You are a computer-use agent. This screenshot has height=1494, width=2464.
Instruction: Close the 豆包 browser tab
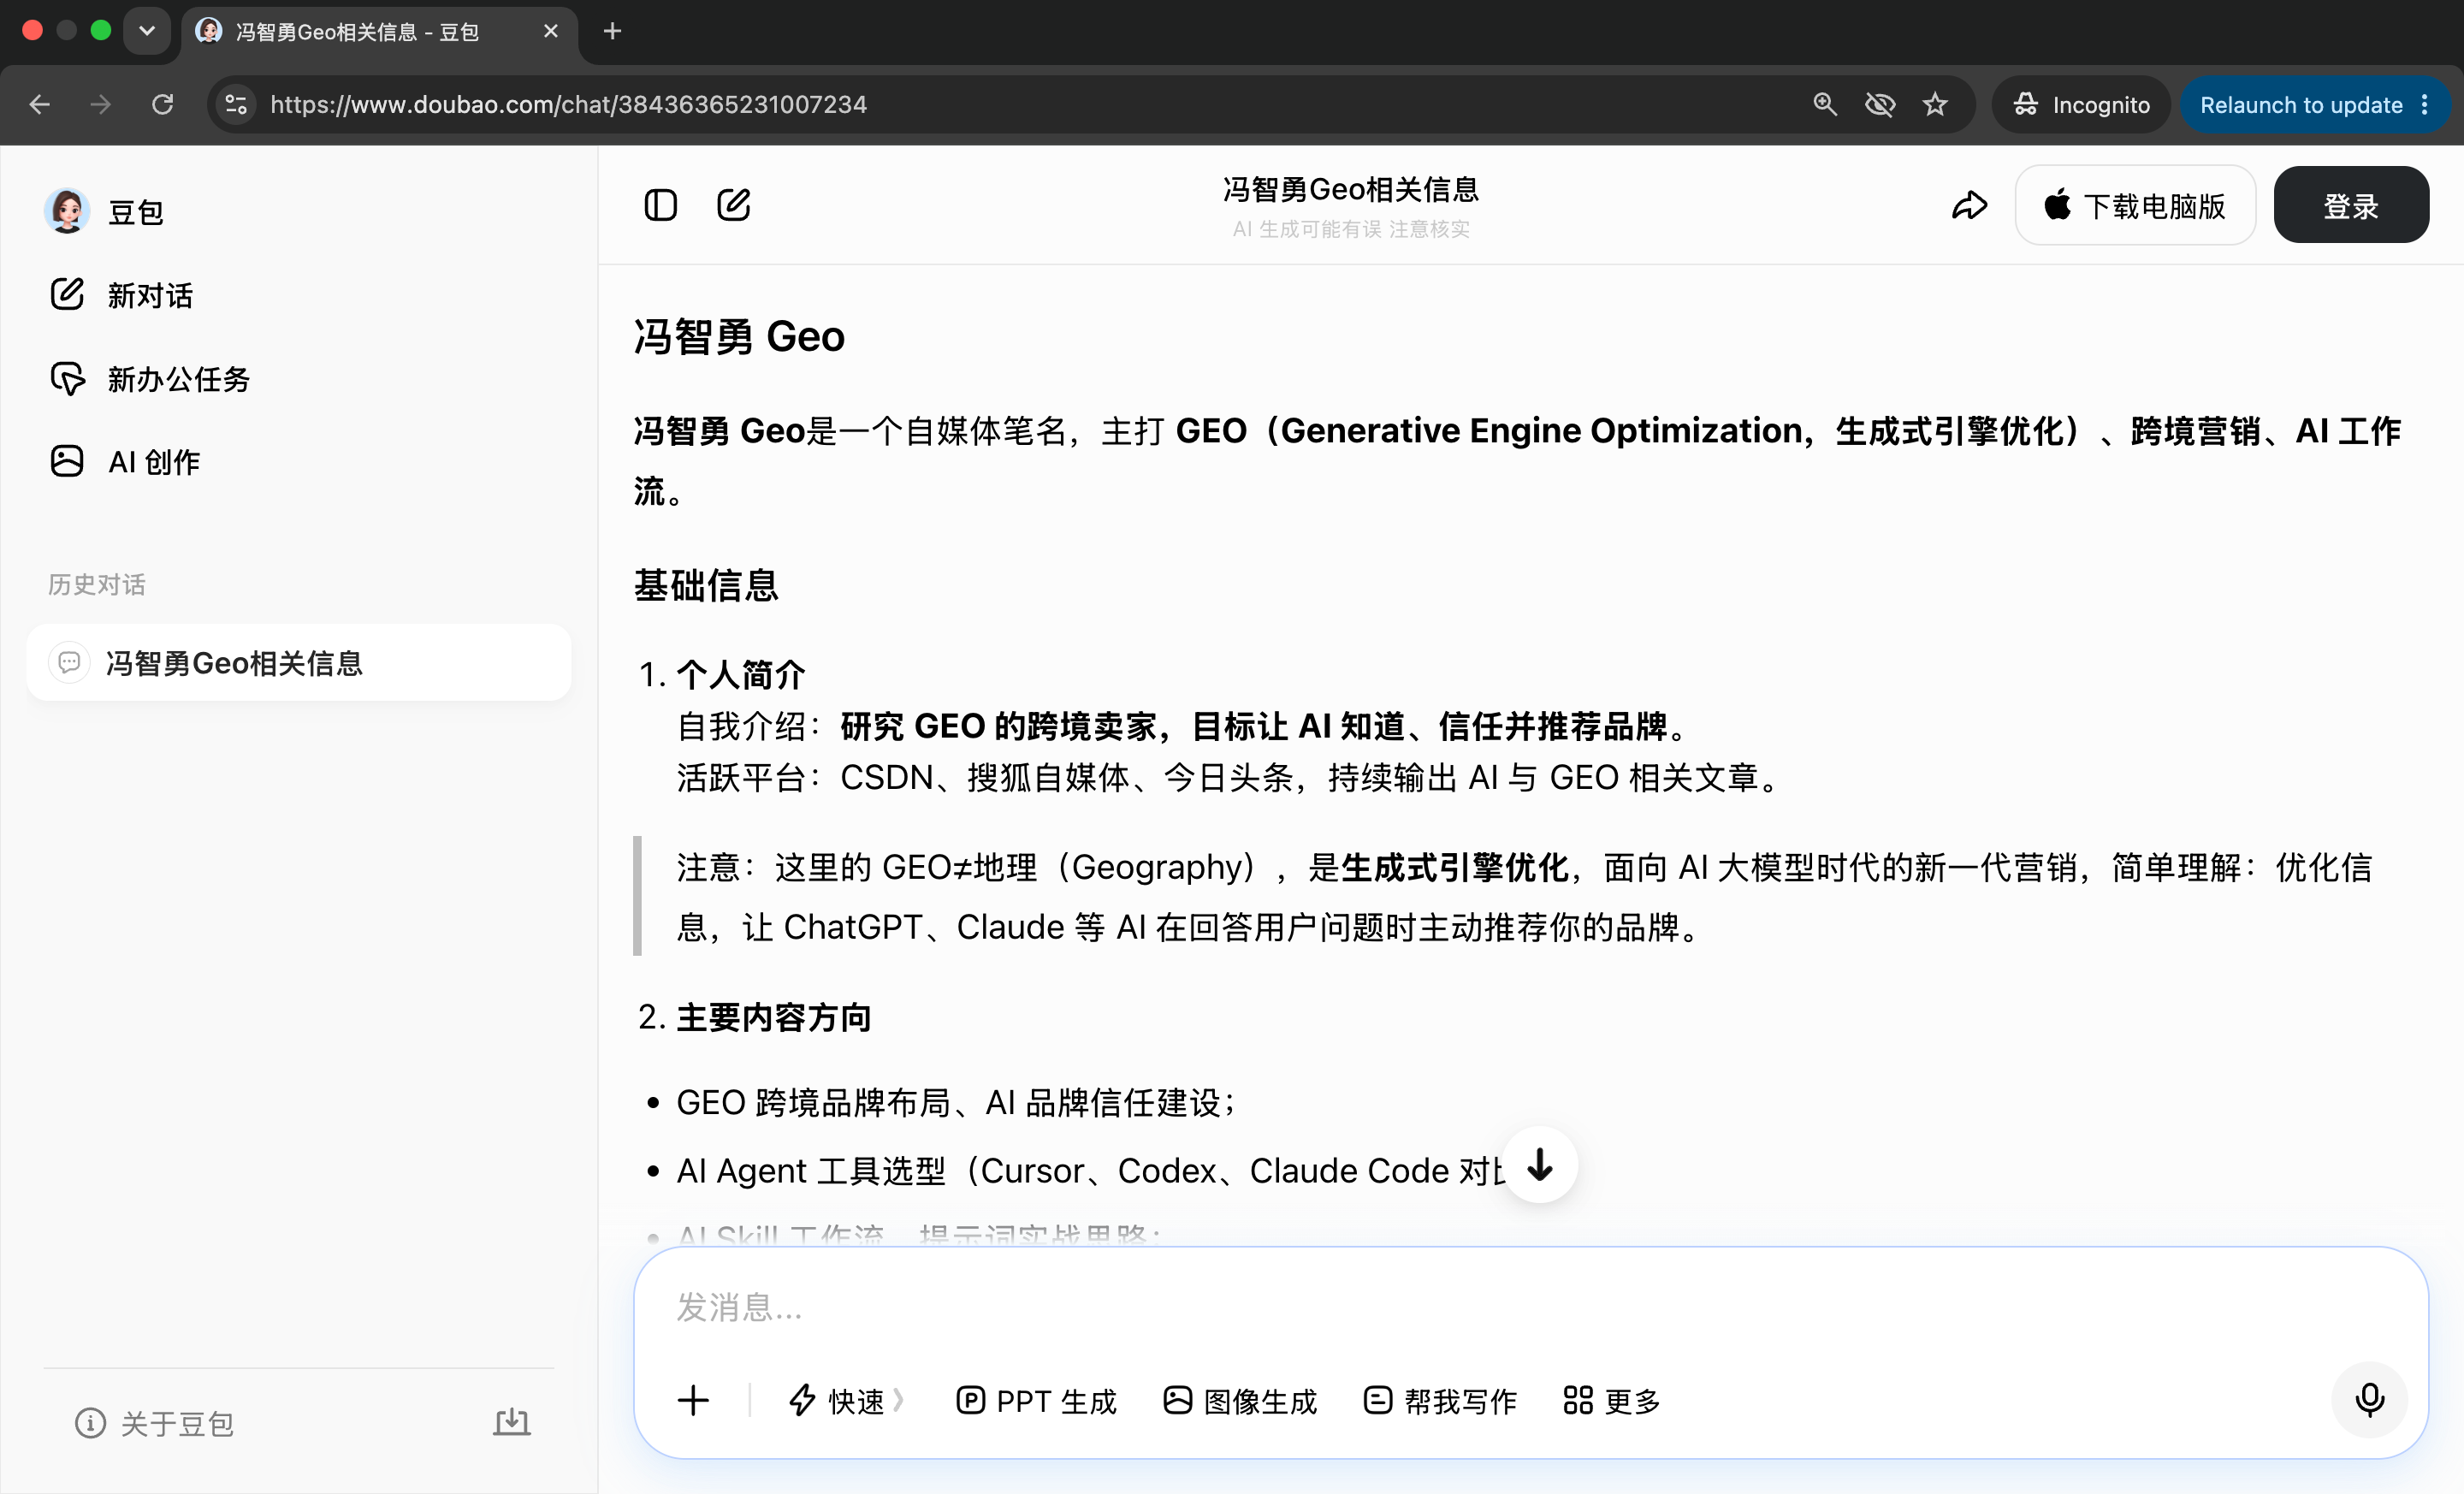[550, 31]
